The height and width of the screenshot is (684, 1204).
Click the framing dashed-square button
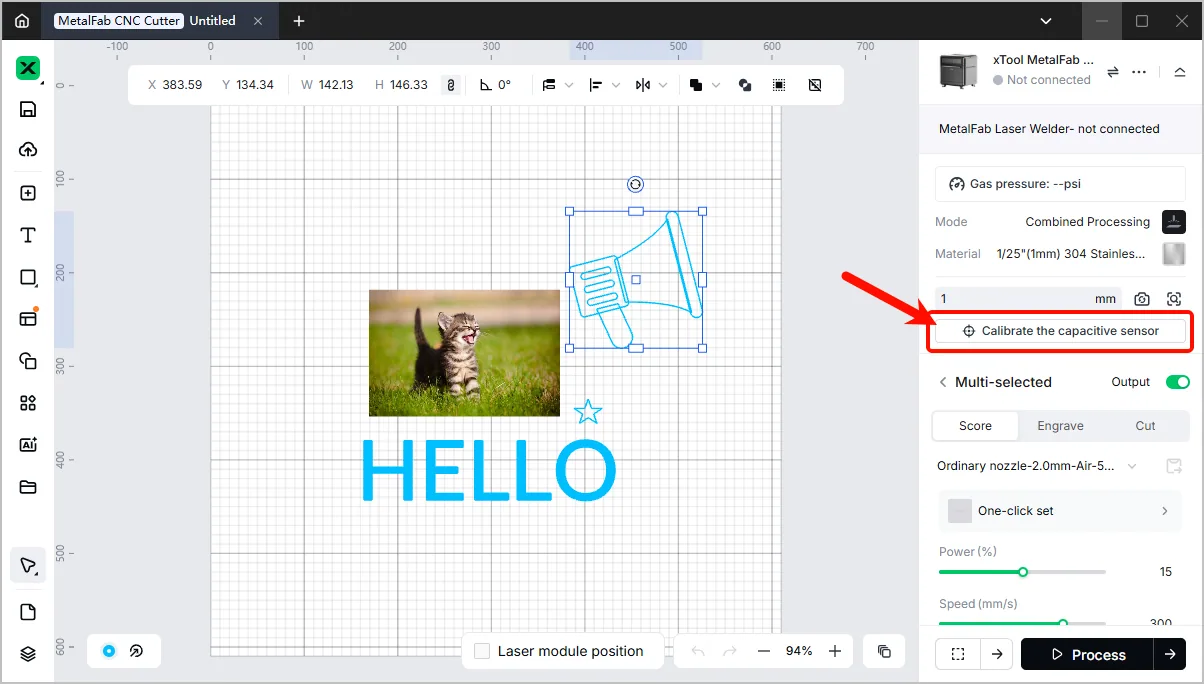pos(958,655)
